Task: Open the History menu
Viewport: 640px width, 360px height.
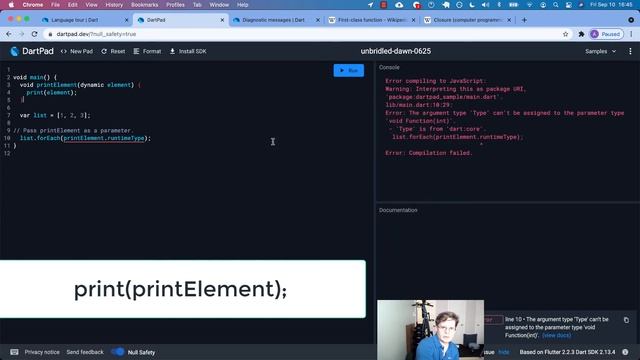Action: [114, 5]
